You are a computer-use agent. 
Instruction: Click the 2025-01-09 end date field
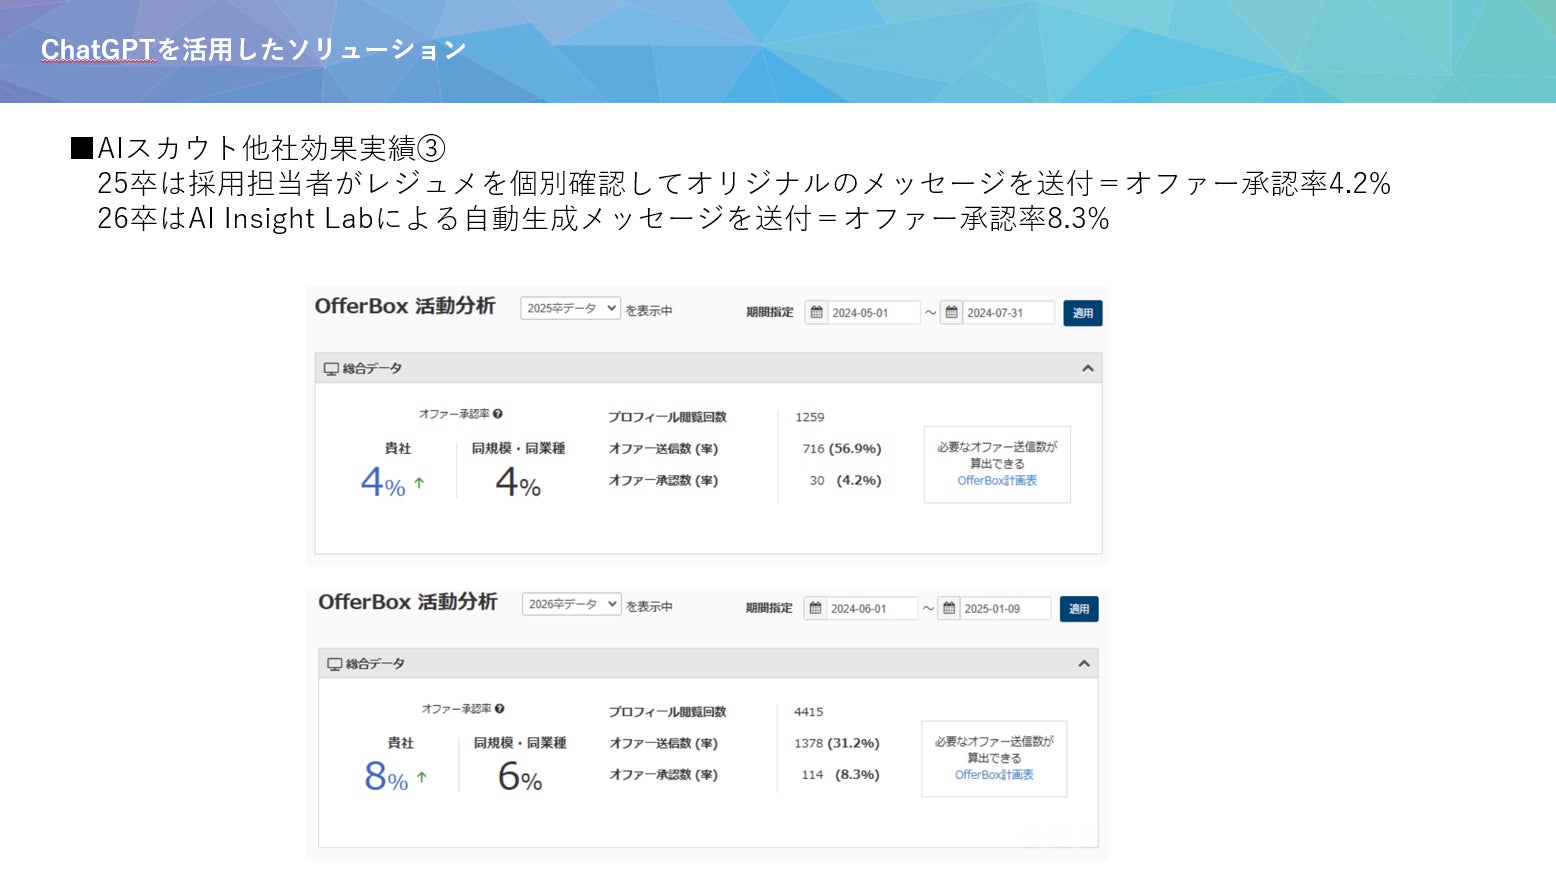pos(1005,608)
